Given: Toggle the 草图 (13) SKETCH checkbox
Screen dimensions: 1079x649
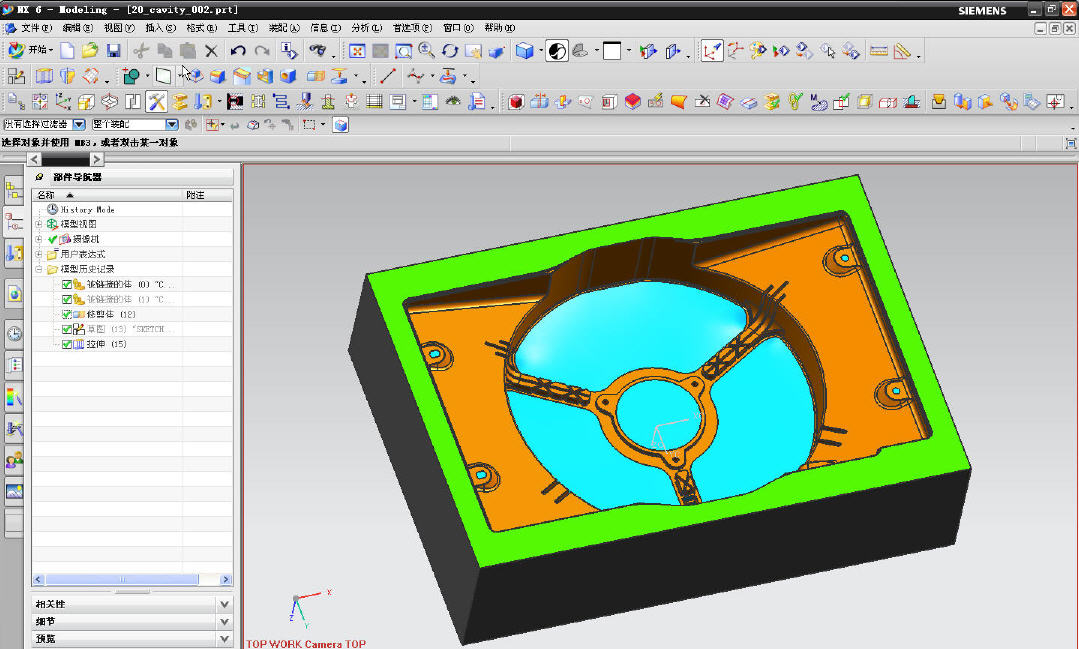Looking at the screenshot, I should pyautogui.click(x=67, y=329).
